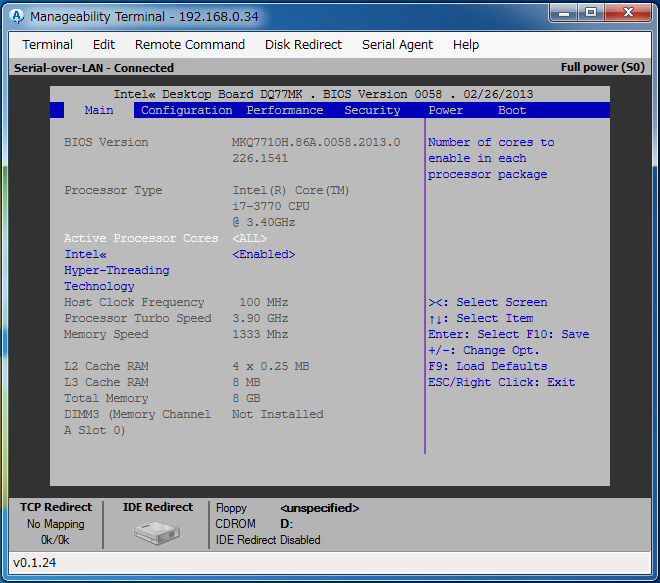Select the Main BIOS tab

pos(99,110)
